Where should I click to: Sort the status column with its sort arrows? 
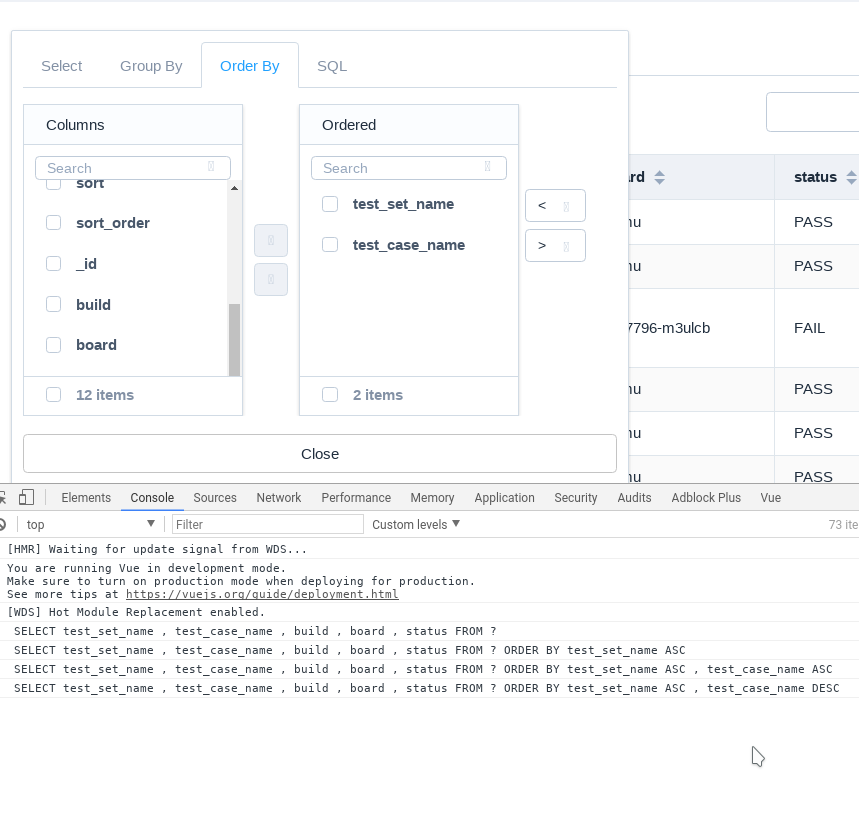click(852, 176)
